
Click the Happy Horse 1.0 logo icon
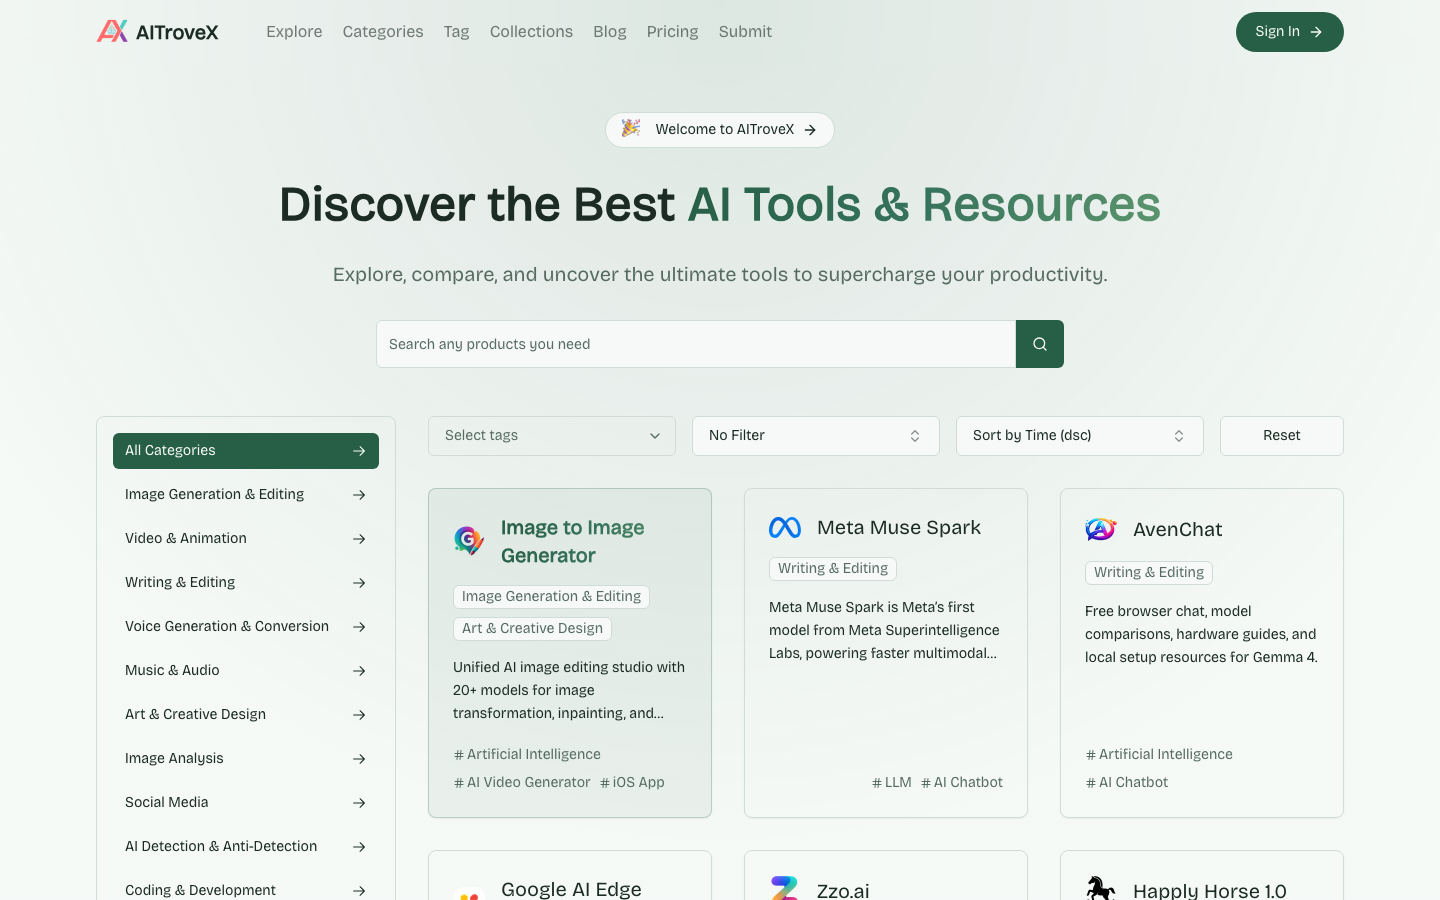[1101, 888]
